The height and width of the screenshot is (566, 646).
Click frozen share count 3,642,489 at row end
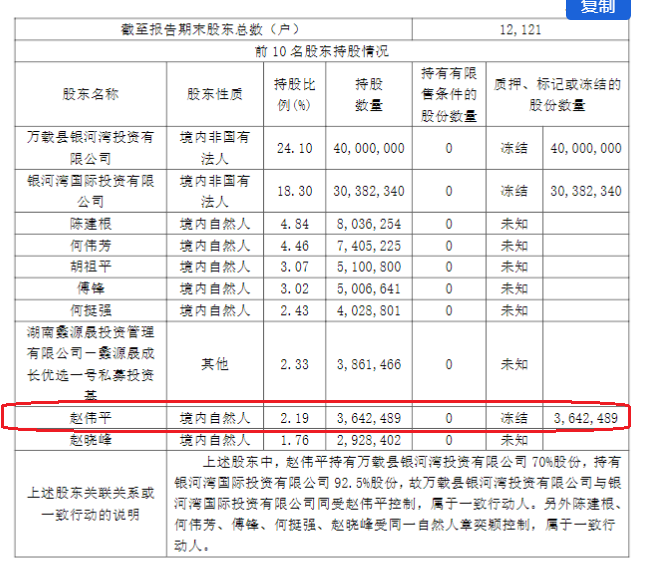[586, 417]
